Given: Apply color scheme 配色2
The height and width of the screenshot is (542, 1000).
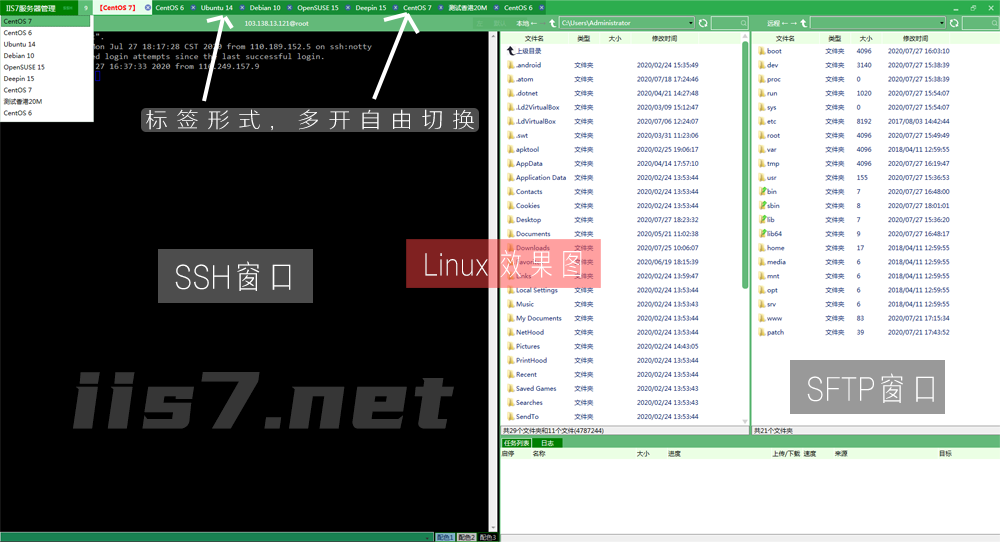Looking at the screenshot, I should [x=466, y=537].
